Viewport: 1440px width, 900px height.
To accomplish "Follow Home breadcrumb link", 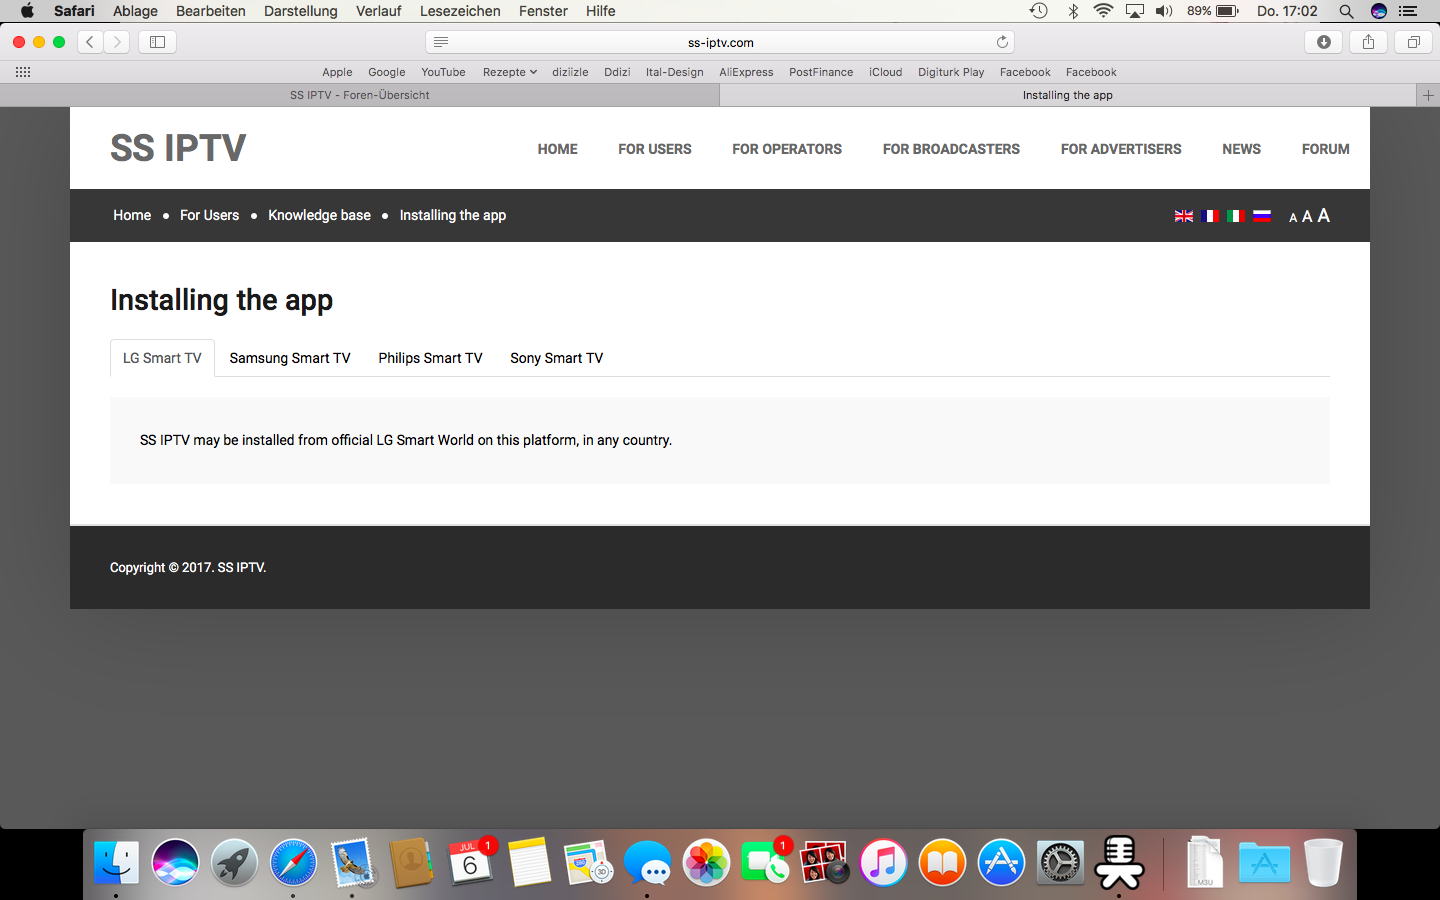I will [132, 215].
